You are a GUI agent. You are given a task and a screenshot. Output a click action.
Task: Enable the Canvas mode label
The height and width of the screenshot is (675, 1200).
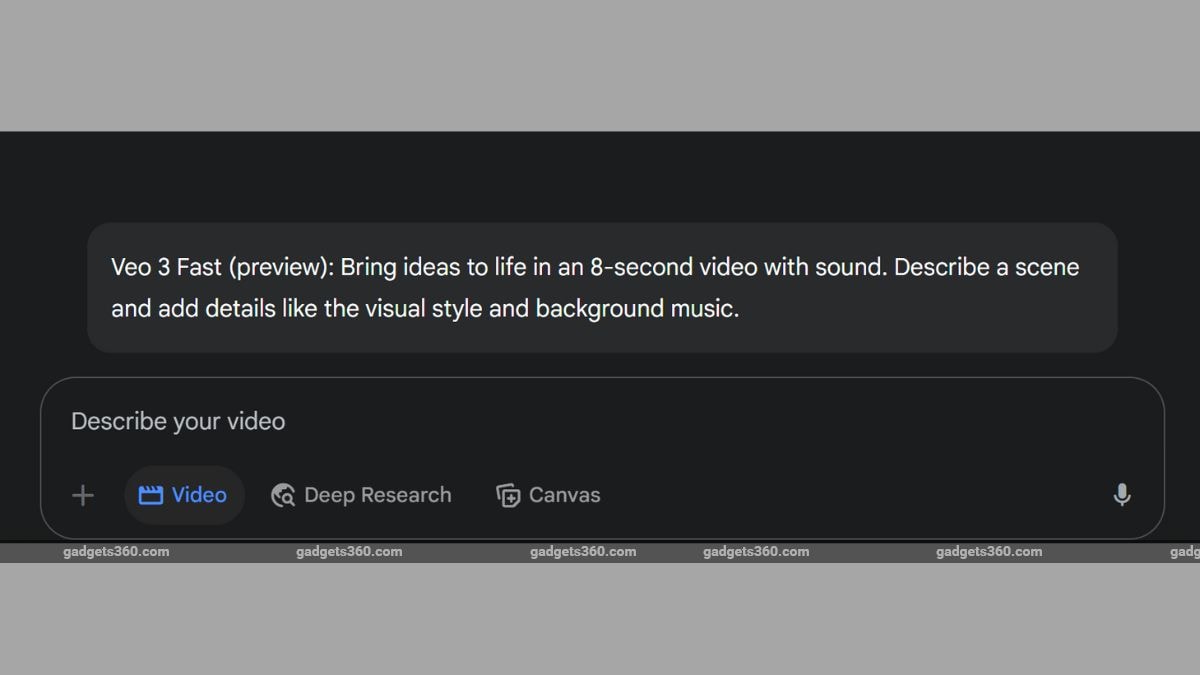point(565,495)
